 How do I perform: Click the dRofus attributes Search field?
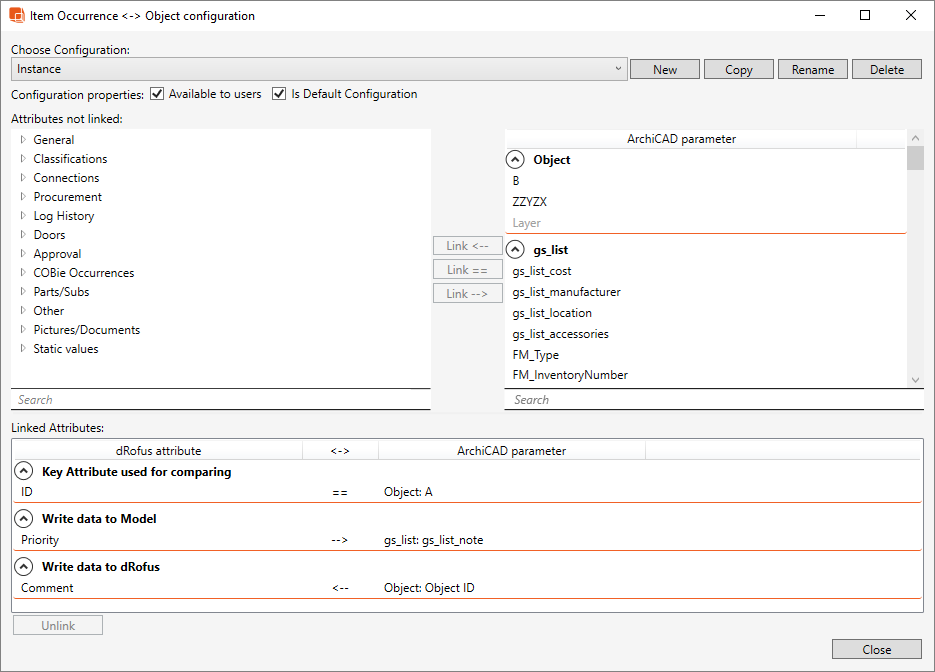220,400
